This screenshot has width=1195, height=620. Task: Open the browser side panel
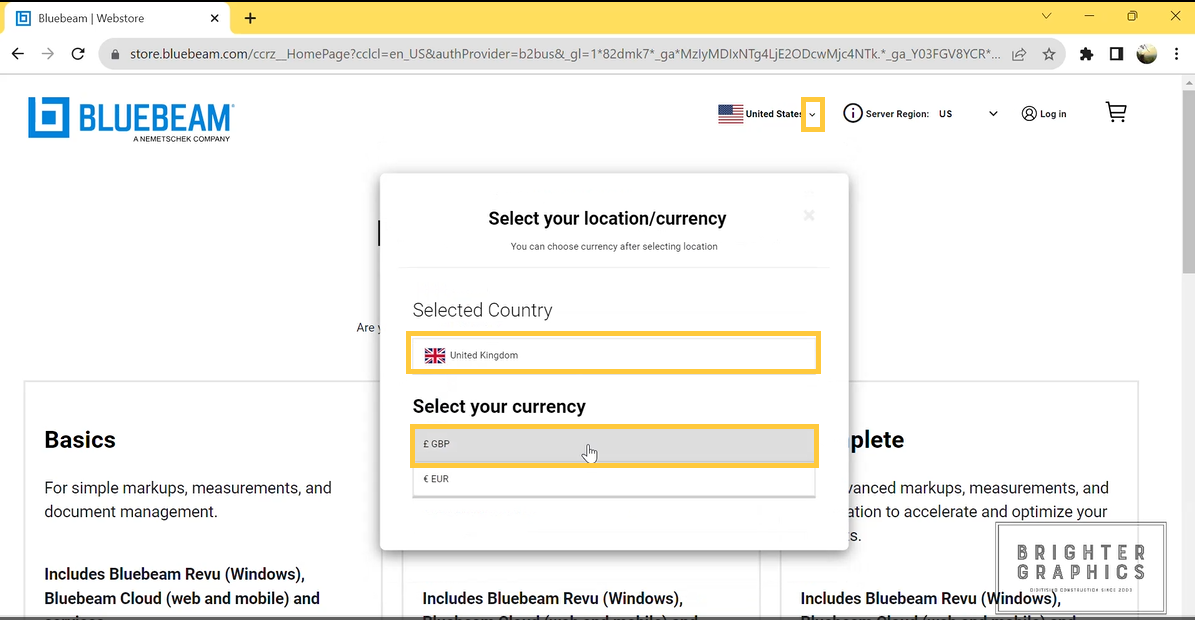tap(1116, 54)
